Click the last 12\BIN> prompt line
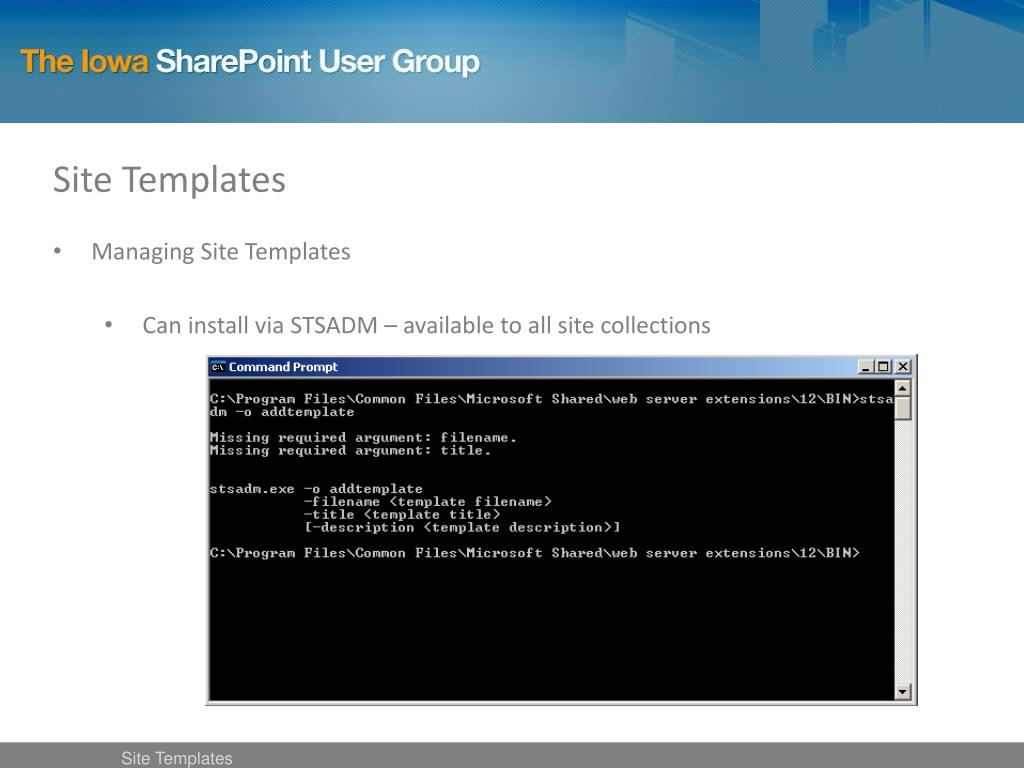The height and width of the screenshot is (768, 1024). point(535,553)
